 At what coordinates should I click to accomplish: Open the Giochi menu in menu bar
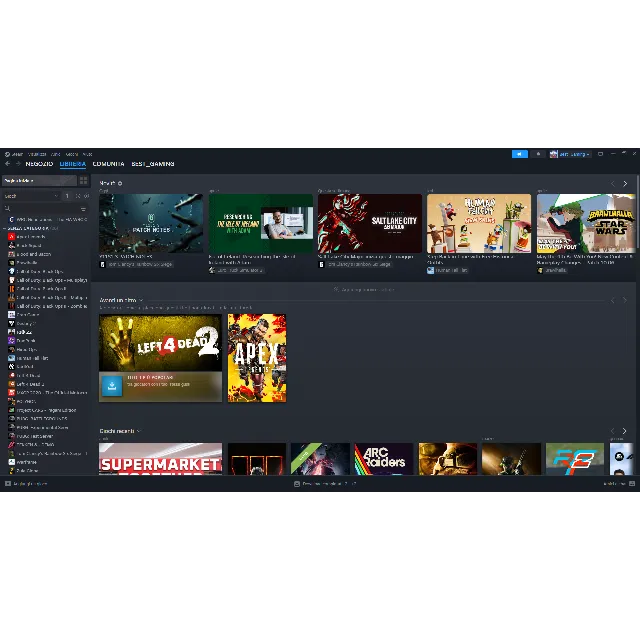(x=72, y=154)
